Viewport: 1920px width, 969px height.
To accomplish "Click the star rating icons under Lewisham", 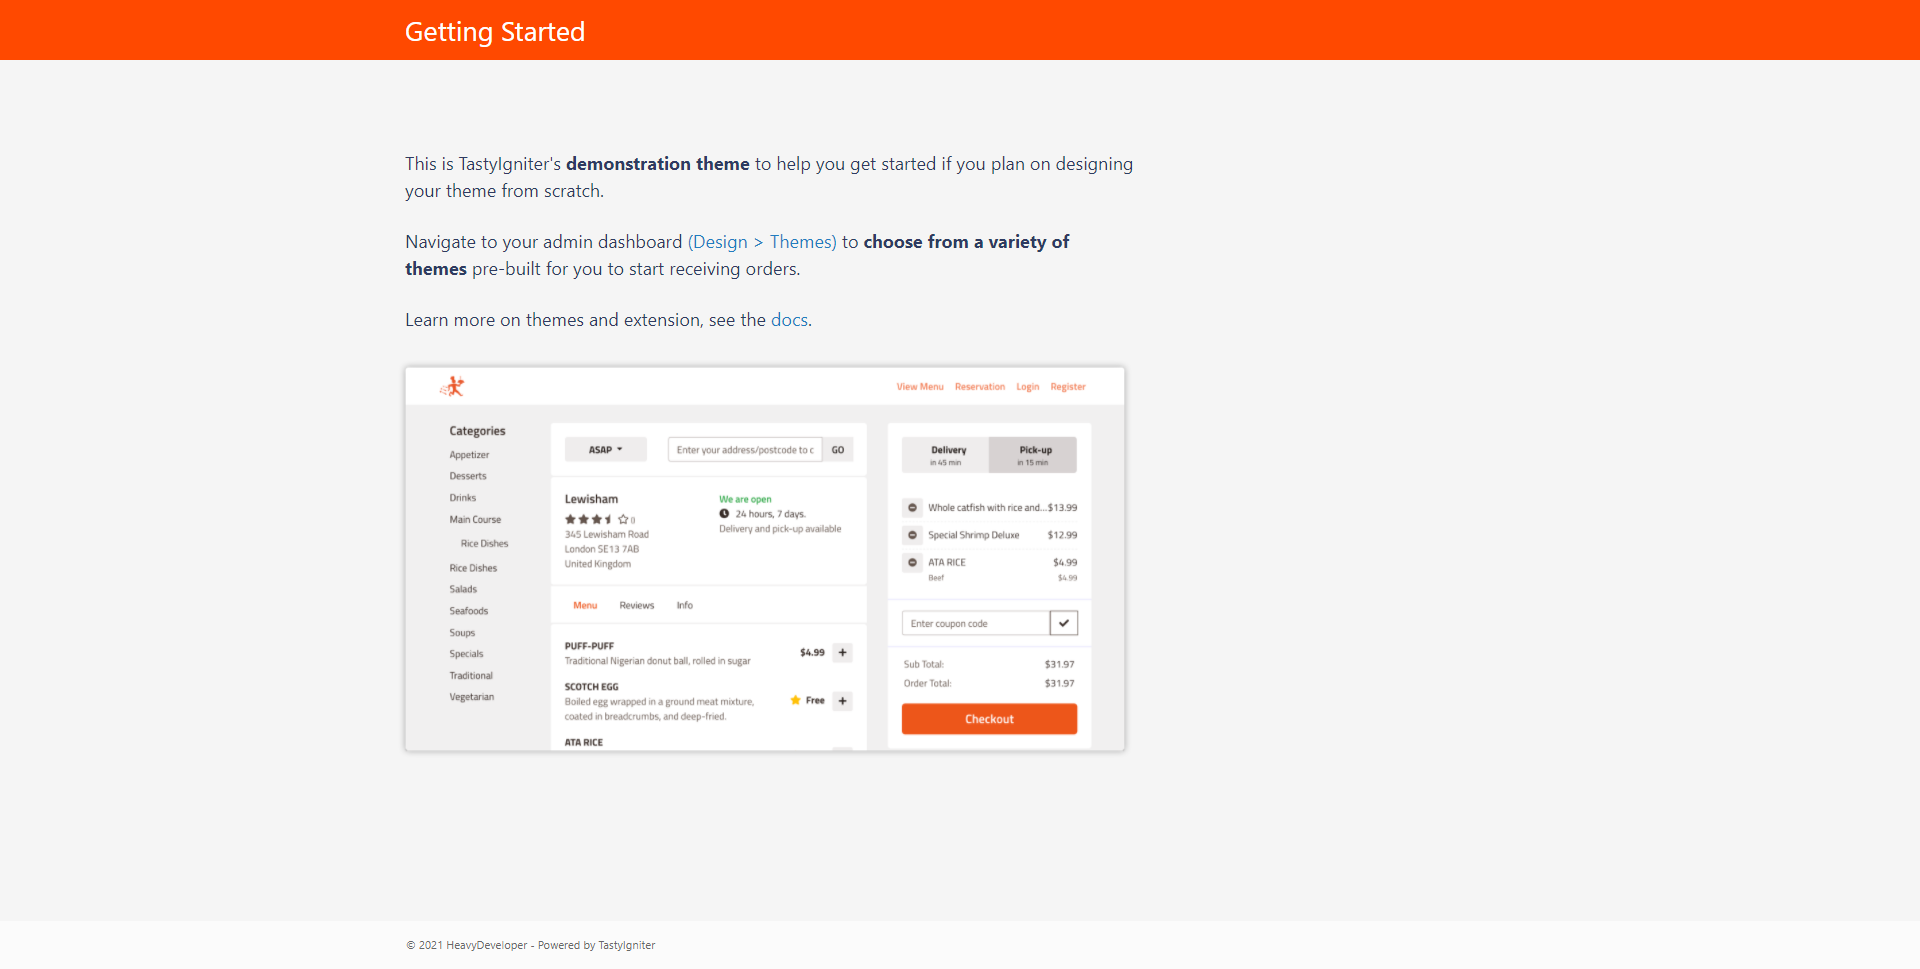I will click(597, 520).
